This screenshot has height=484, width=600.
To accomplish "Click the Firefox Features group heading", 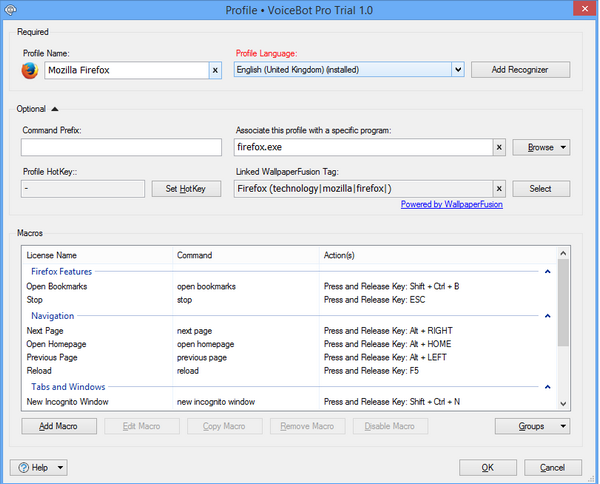I will [x=62, y=272].
